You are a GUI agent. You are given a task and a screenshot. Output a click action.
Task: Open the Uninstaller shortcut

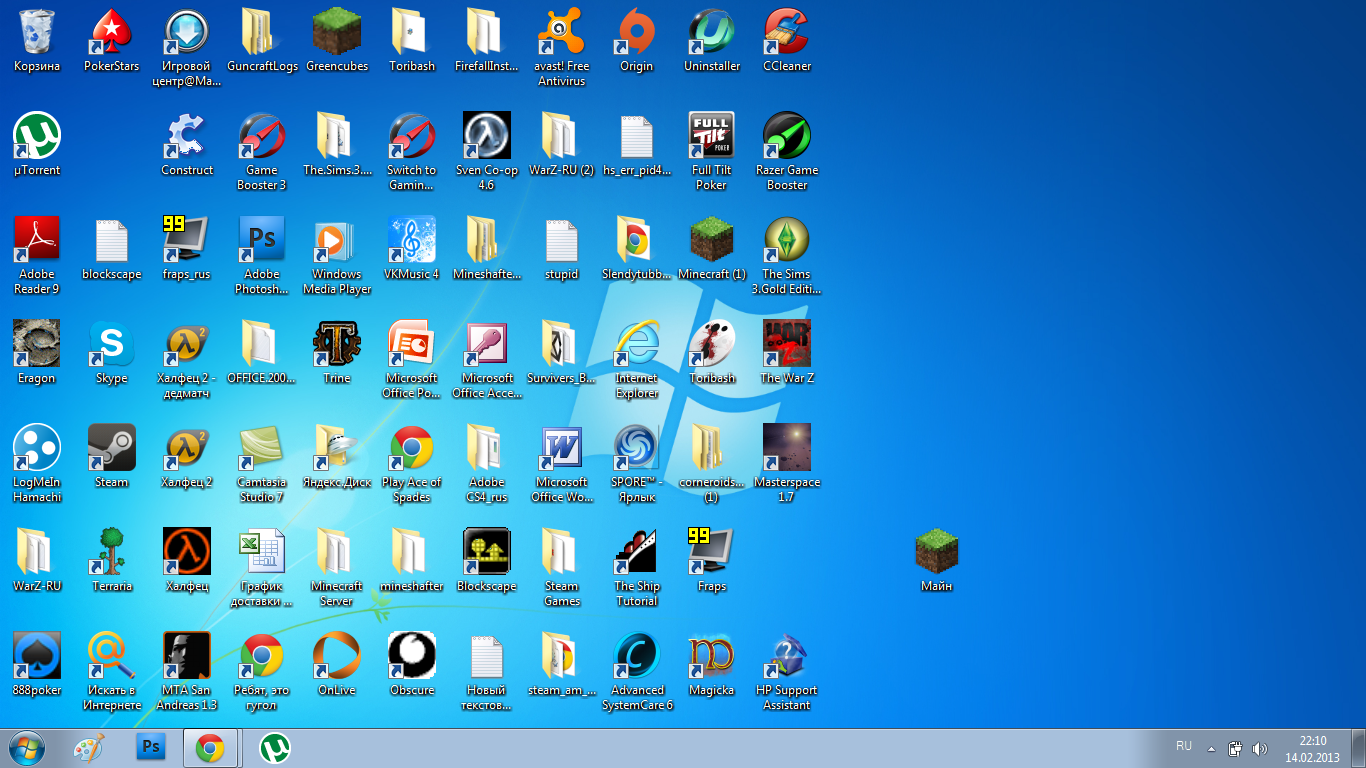click(712, 32)
